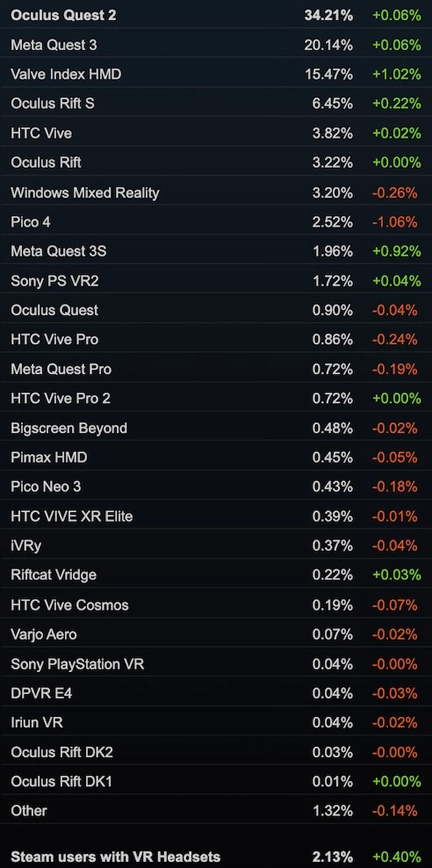The height and width of the screenshot is (868, 432).
Task: Click the Varjo Aero label
Action: click(44, 634)
